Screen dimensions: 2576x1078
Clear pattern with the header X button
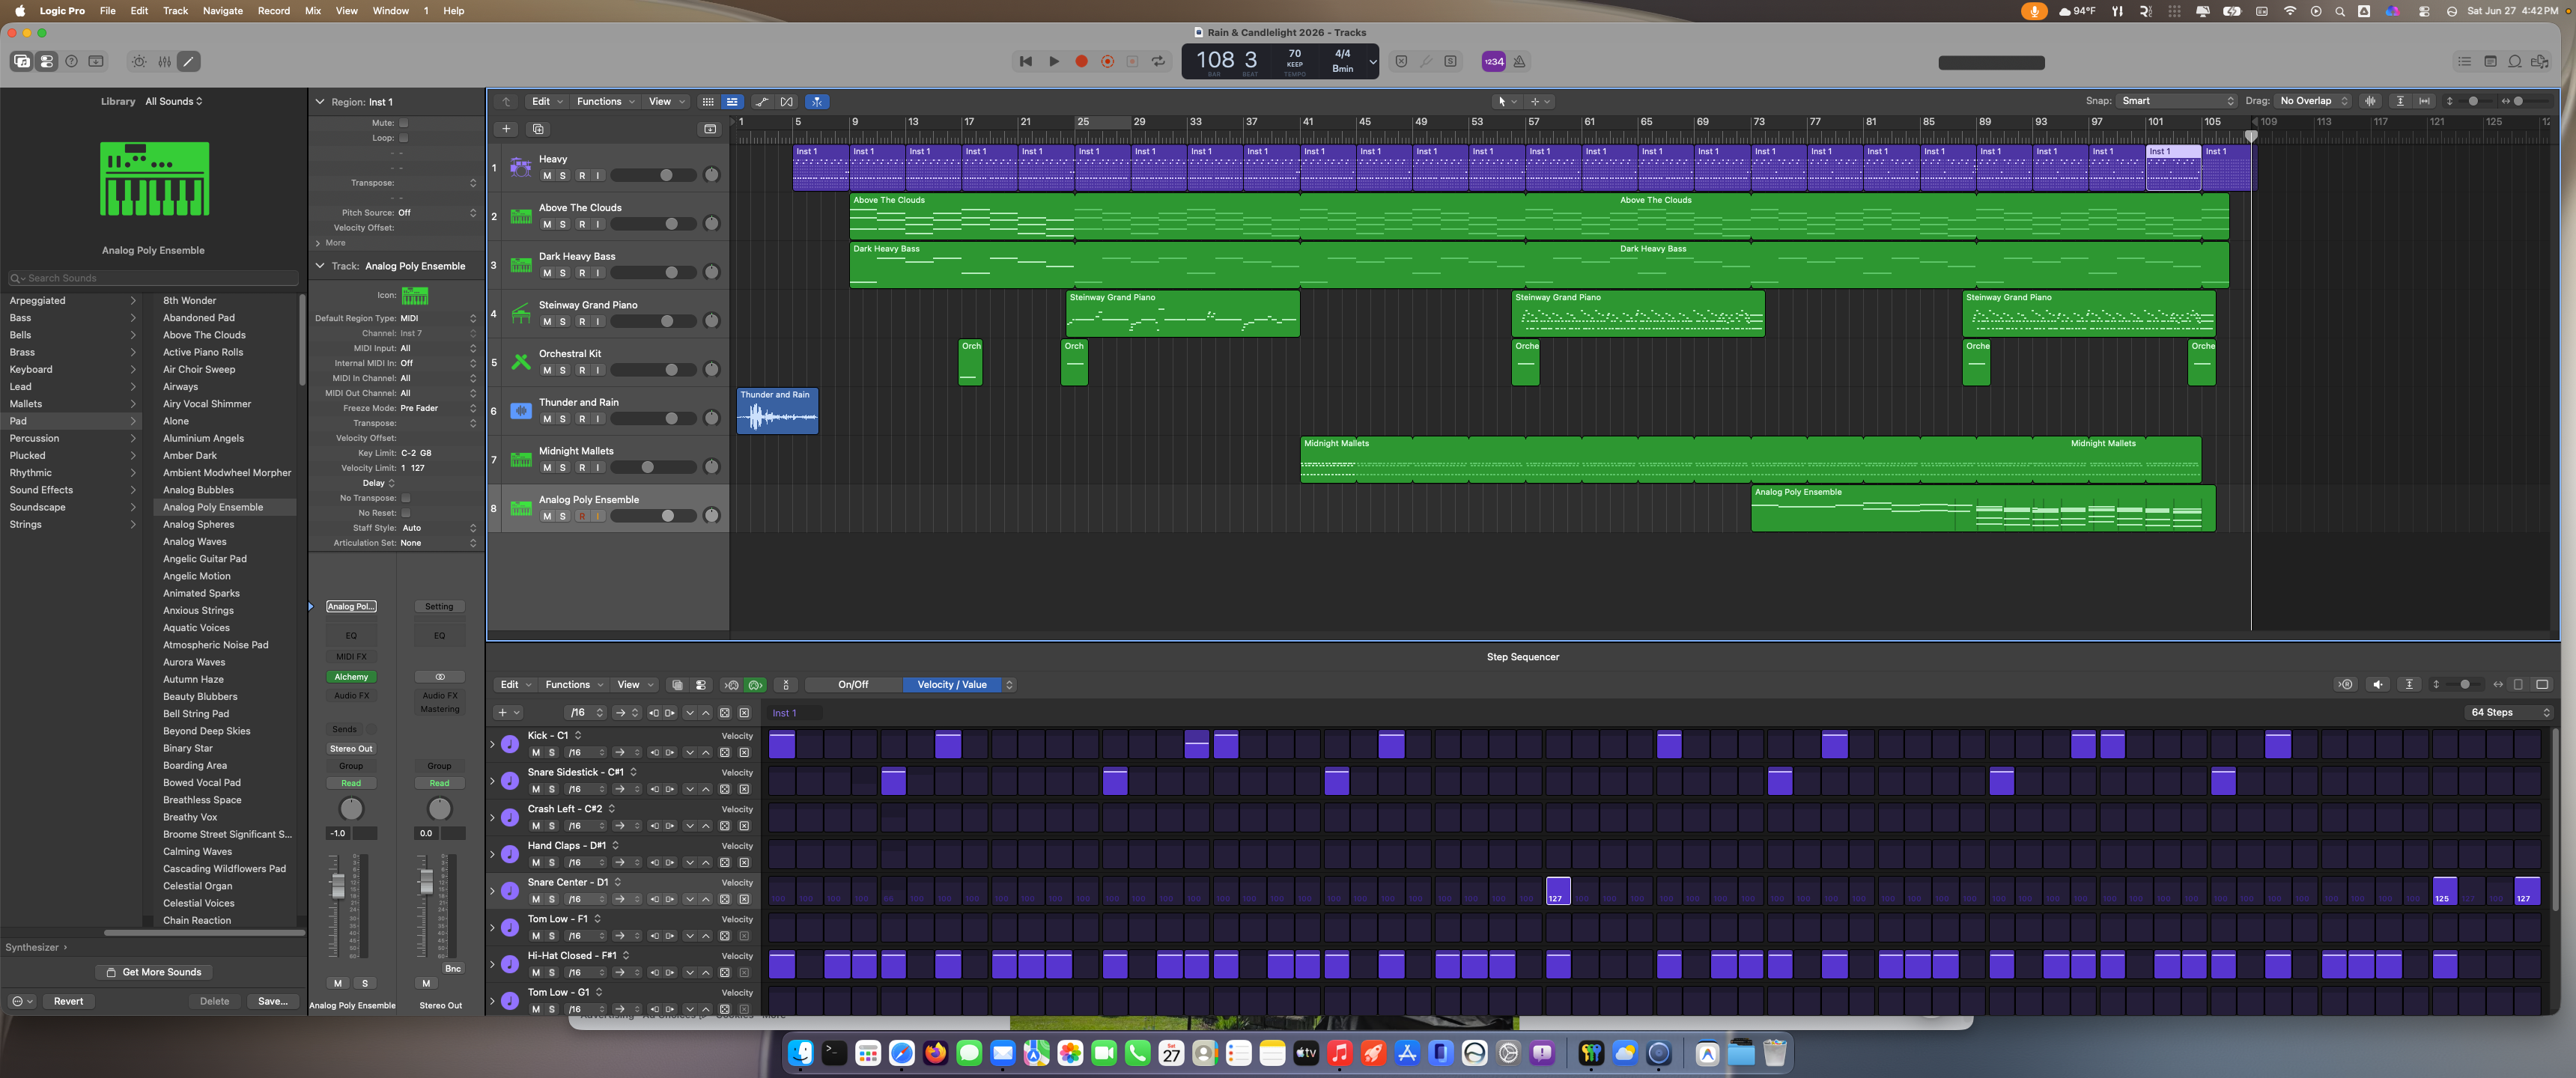pyautogui.click(x=744, y=713)
